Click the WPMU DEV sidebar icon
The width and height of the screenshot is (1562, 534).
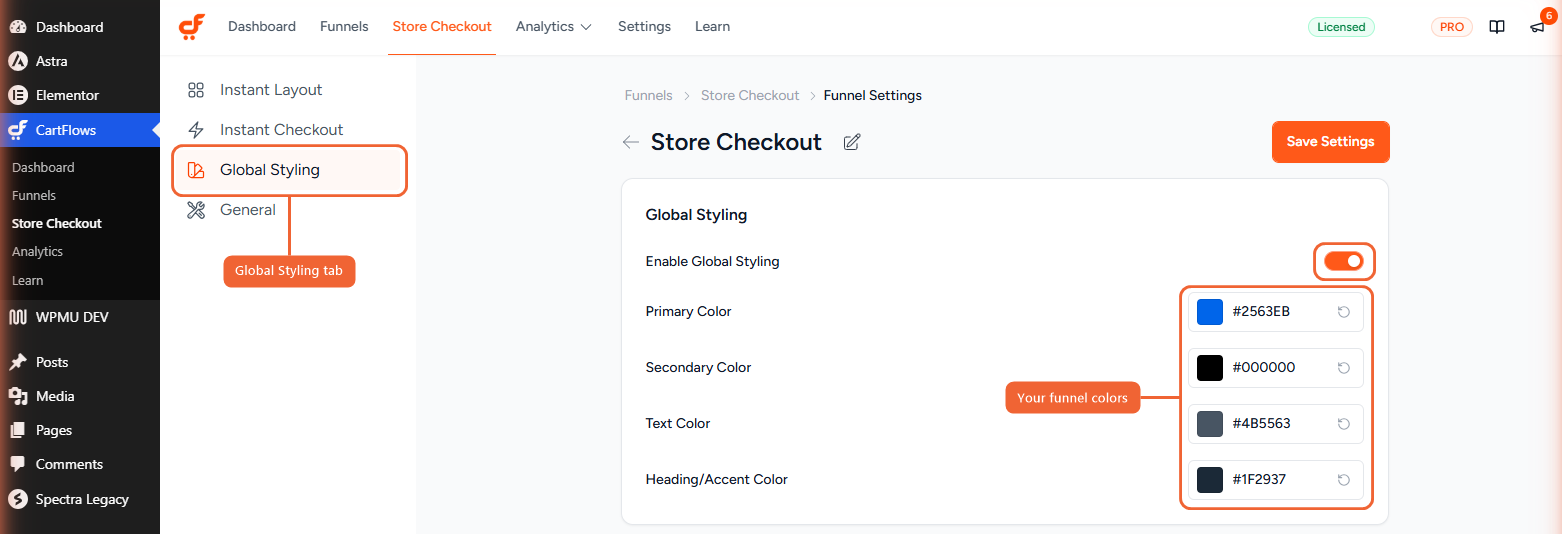click(17, 317)
